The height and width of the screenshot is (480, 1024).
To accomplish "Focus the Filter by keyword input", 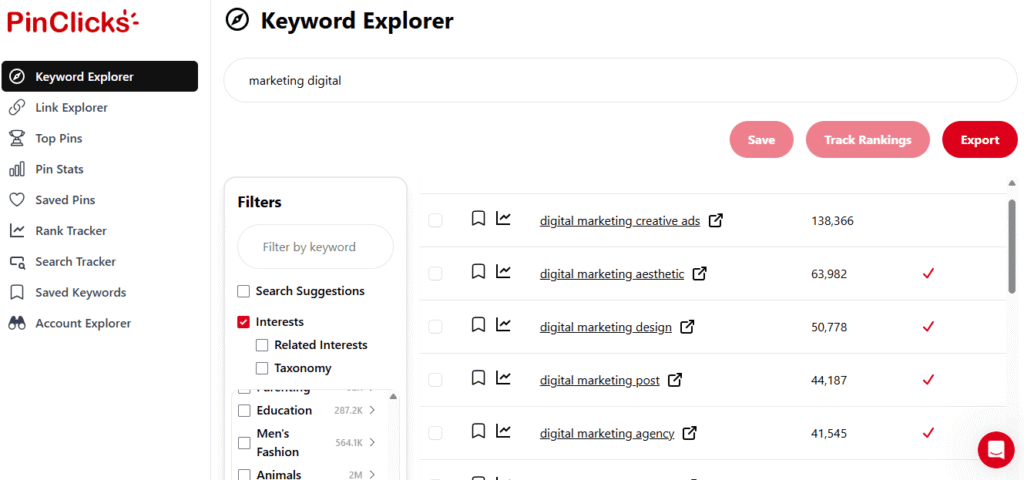I will click(315, 247).
